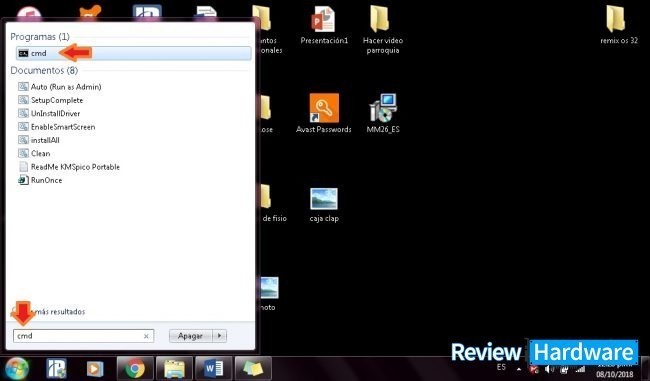
Task: Expand shutdown options arrow
Action: click(x=220, y=336)
